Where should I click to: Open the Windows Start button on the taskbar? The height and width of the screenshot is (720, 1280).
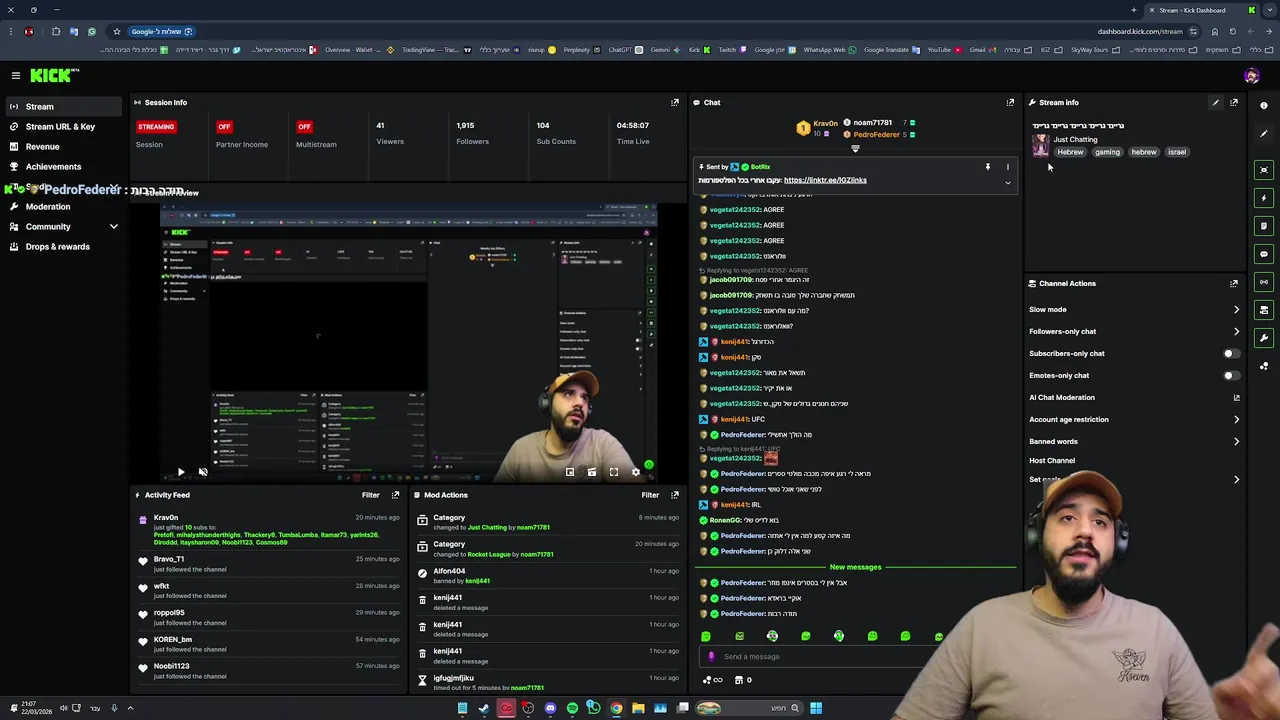point(816,708)
